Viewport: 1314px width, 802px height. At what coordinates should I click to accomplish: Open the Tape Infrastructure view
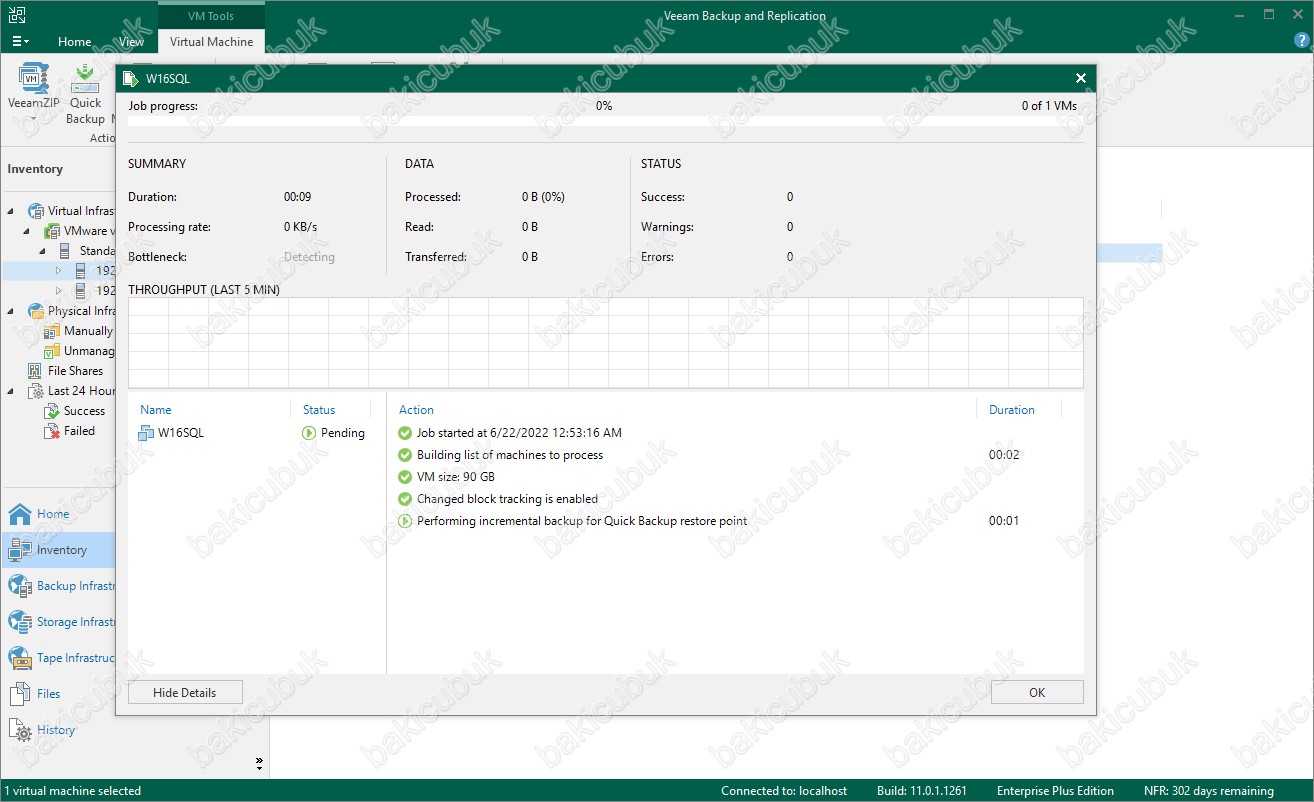60,658
